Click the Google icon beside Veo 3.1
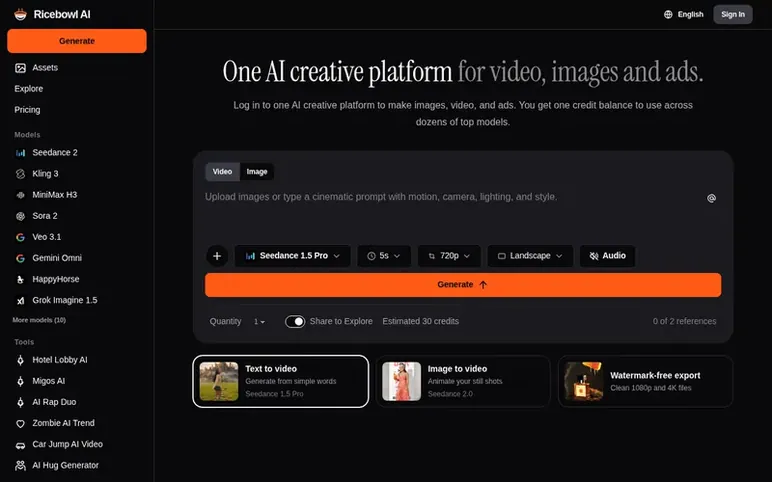 point(20,237)
